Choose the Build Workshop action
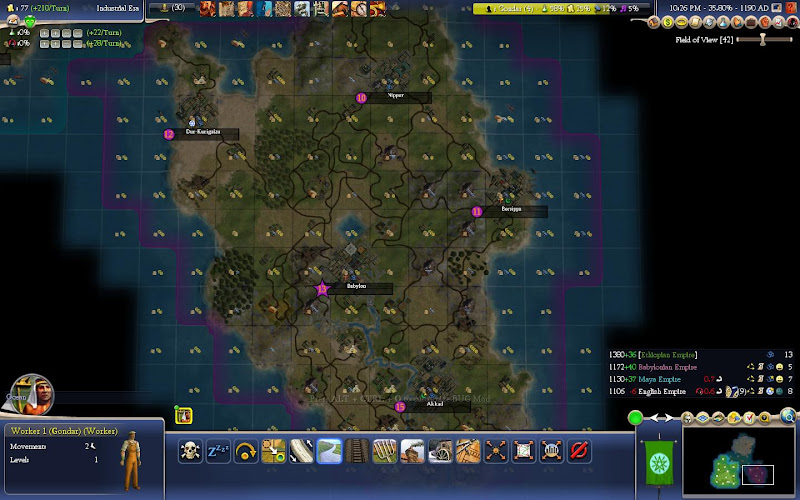 click(x=412, y=451)
